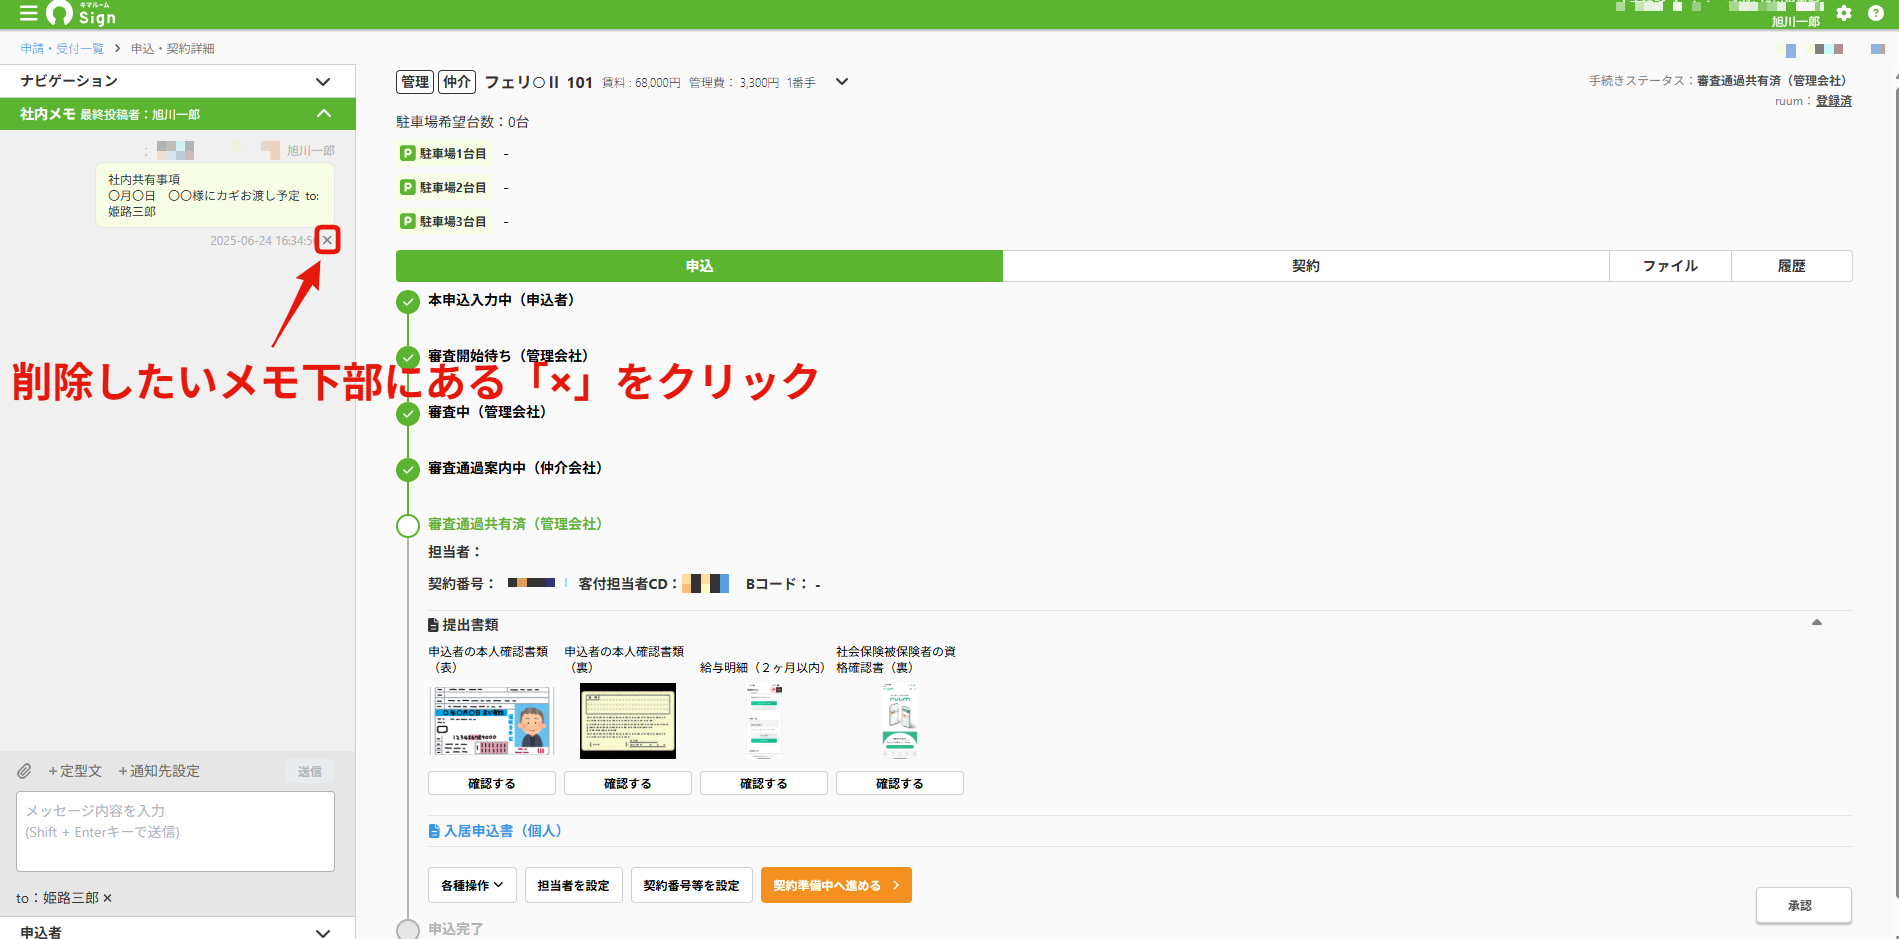1899x939 pixels.
Task: Click 確認する under 給与明細
Action: 763,783
